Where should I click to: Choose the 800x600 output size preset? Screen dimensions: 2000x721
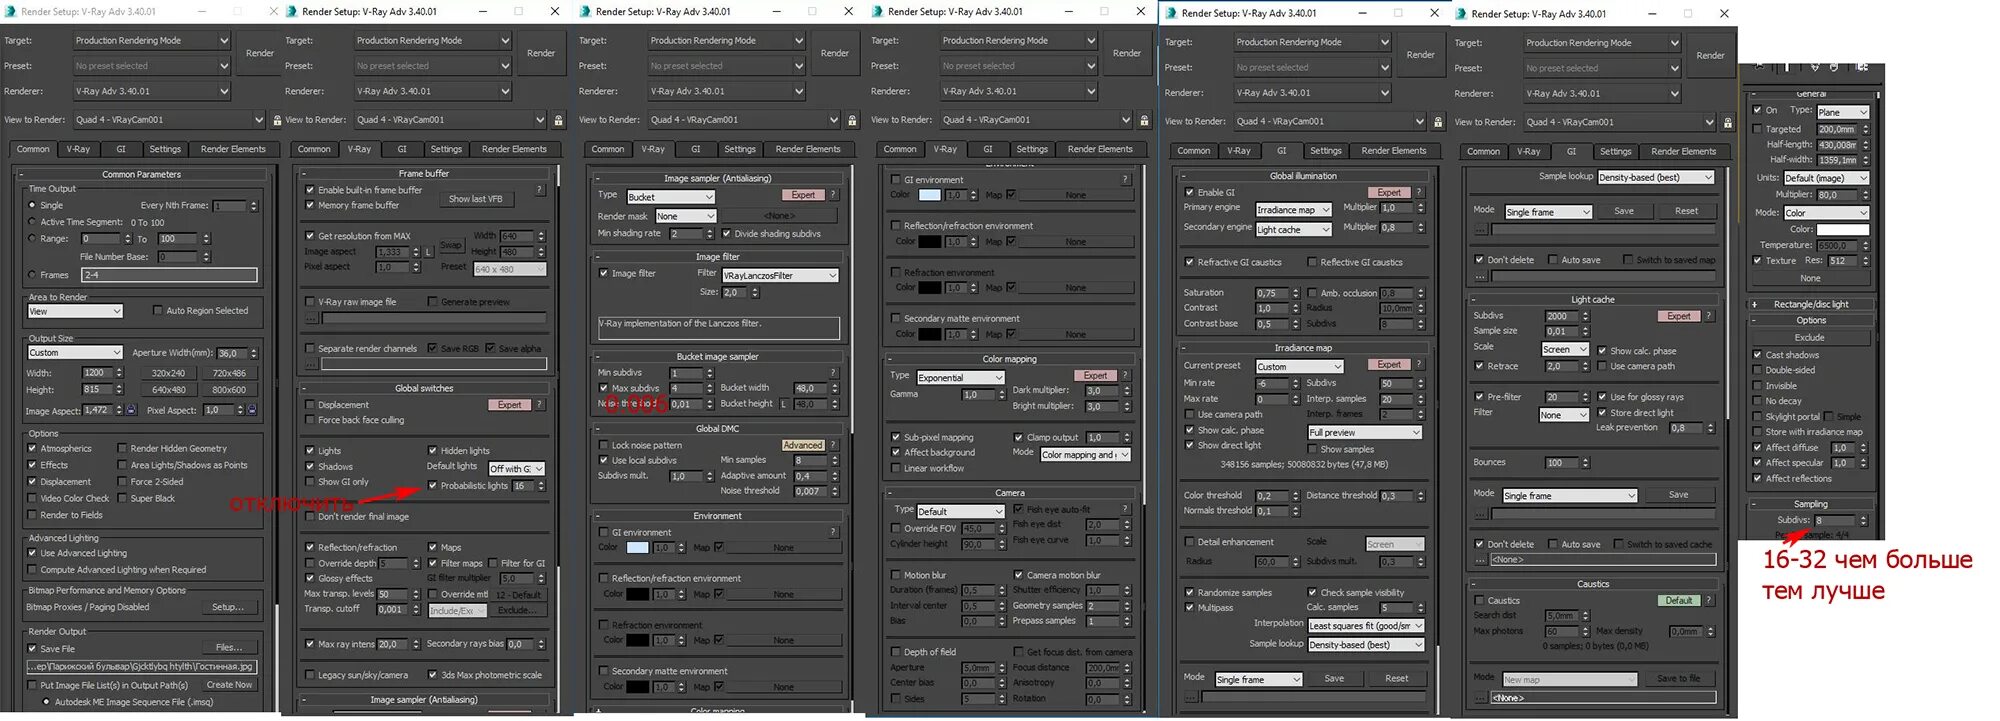click(x=229, y=390)
